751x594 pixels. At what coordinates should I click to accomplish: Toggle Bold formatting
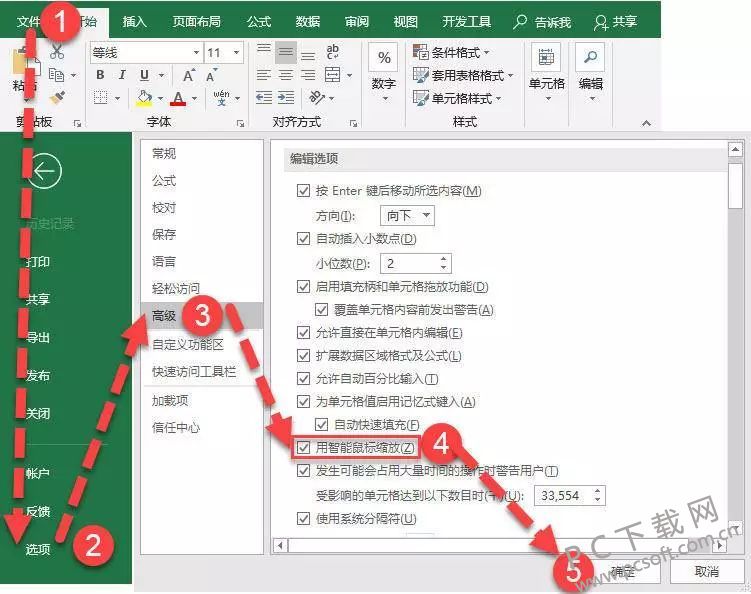coord(100,75)
